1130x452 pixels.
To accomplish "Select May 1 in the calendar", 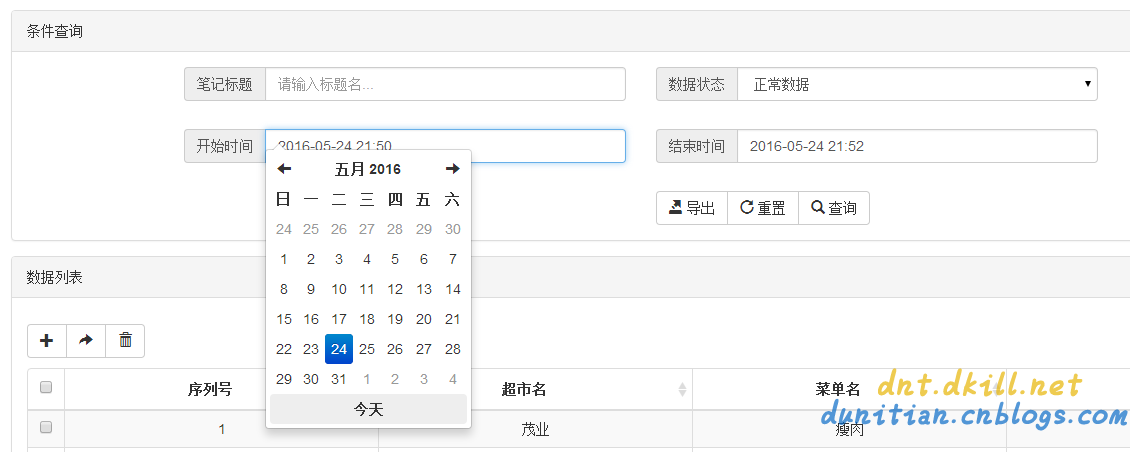I will [x=284, y=259].
